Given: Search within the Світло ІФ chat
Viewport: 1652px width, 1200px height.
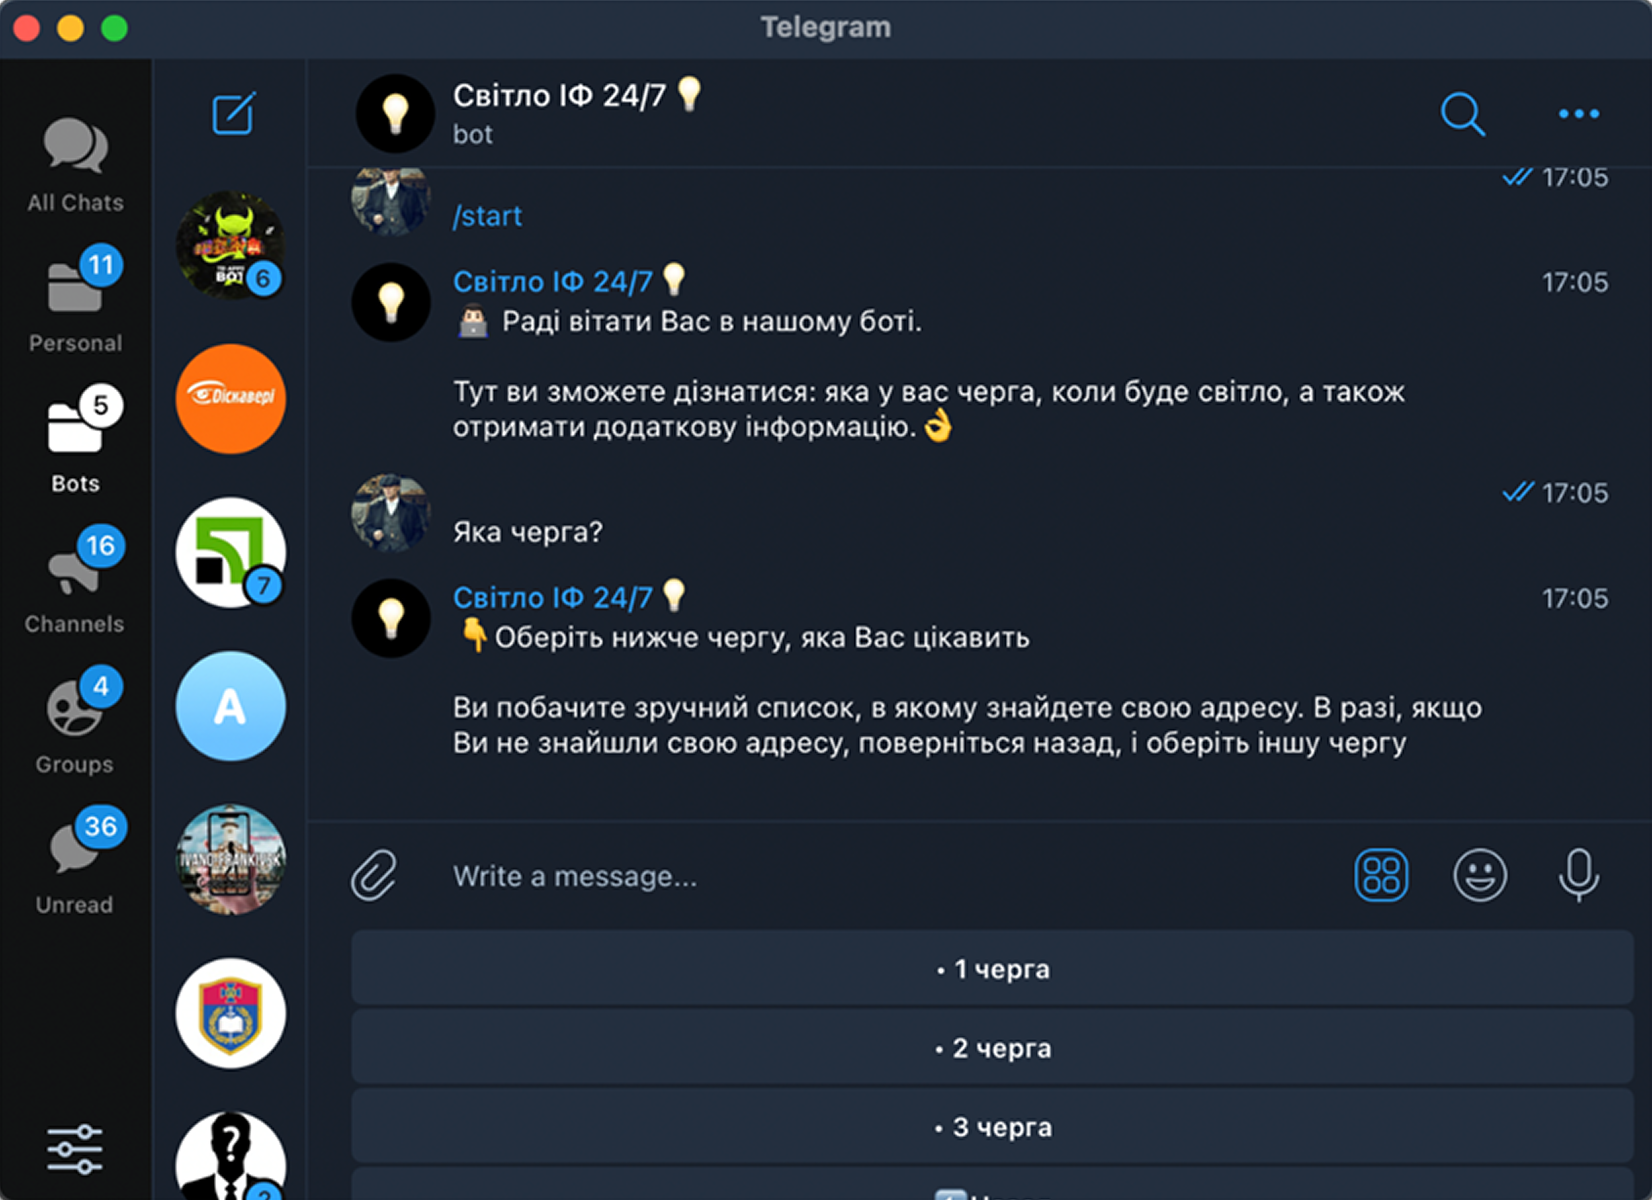Looking at the screenshot, I should click(x=1462, y=113).
